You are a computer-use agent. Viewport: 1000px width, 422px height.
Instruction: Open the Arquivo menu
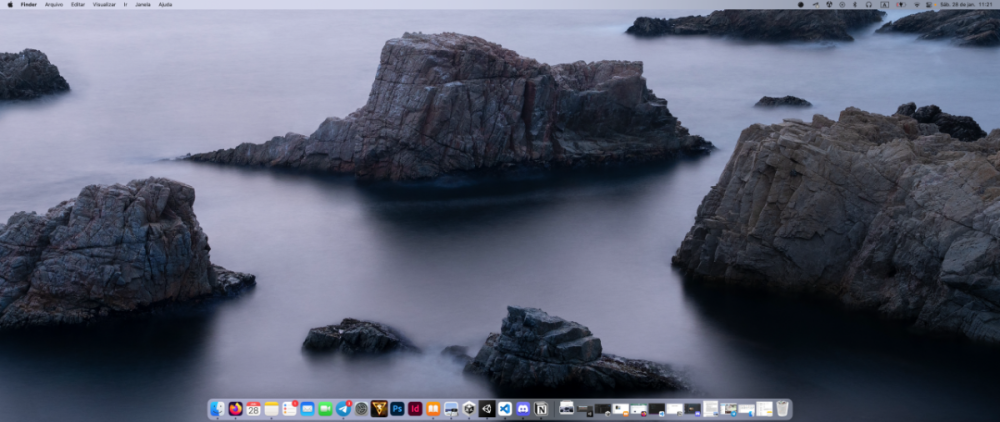pos(54,4)
